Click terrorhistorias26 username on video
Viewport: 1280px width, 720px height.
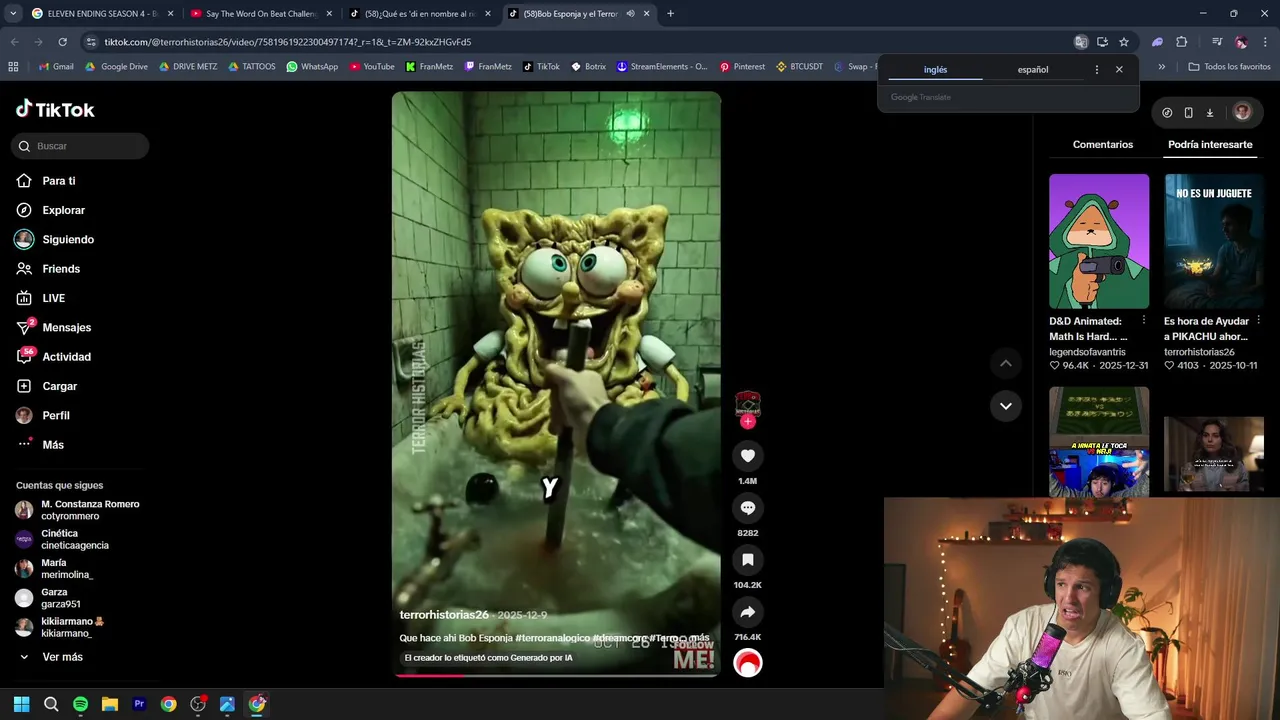pyautogui.click(x=444, y=615)
